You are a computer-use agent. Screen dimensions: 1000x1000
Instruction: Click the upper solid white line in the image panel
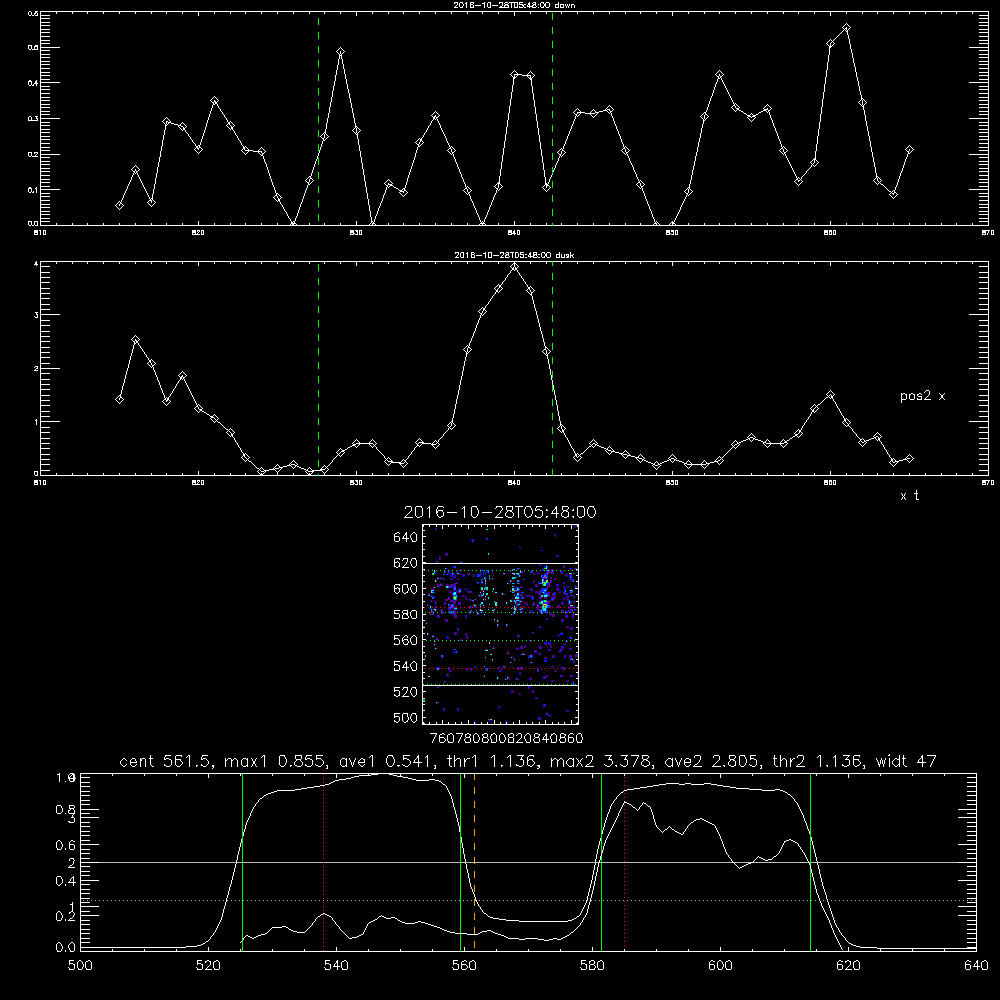click(500, 563)
